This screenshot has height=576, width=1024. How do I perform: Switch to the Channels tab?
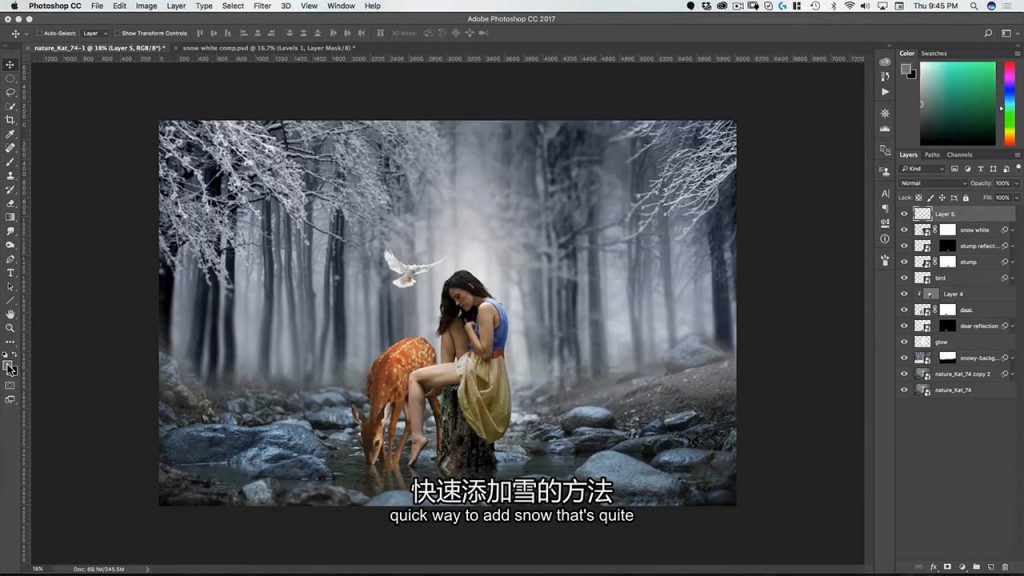coord(959,155)
